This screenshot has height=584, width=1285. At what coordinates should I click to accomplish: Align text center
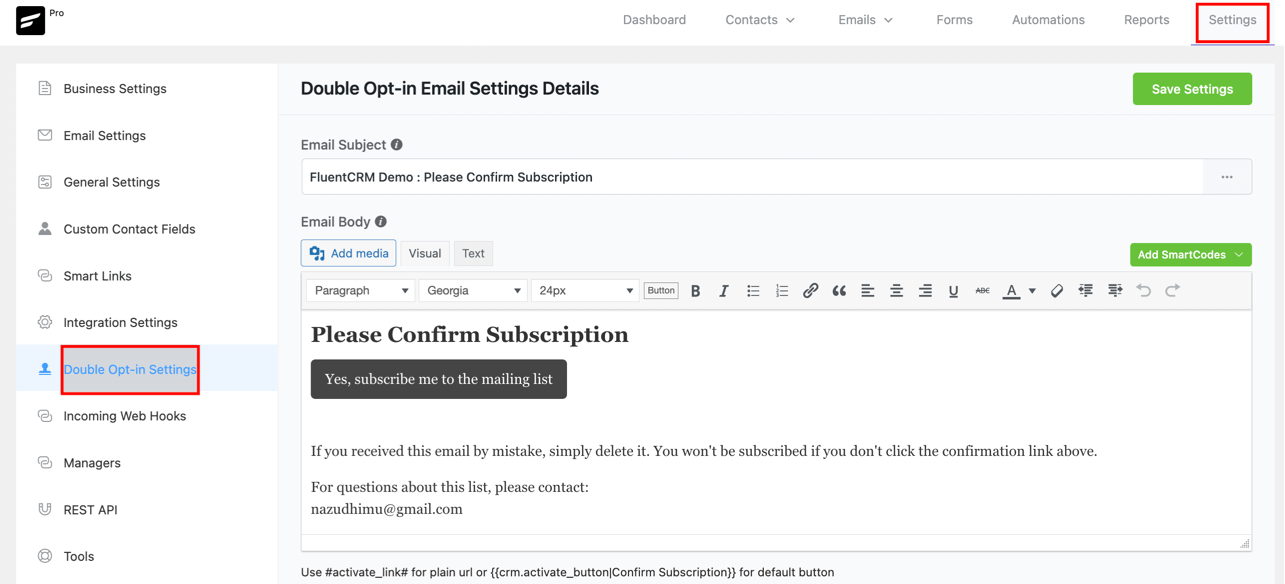click(x=897, y=291)
